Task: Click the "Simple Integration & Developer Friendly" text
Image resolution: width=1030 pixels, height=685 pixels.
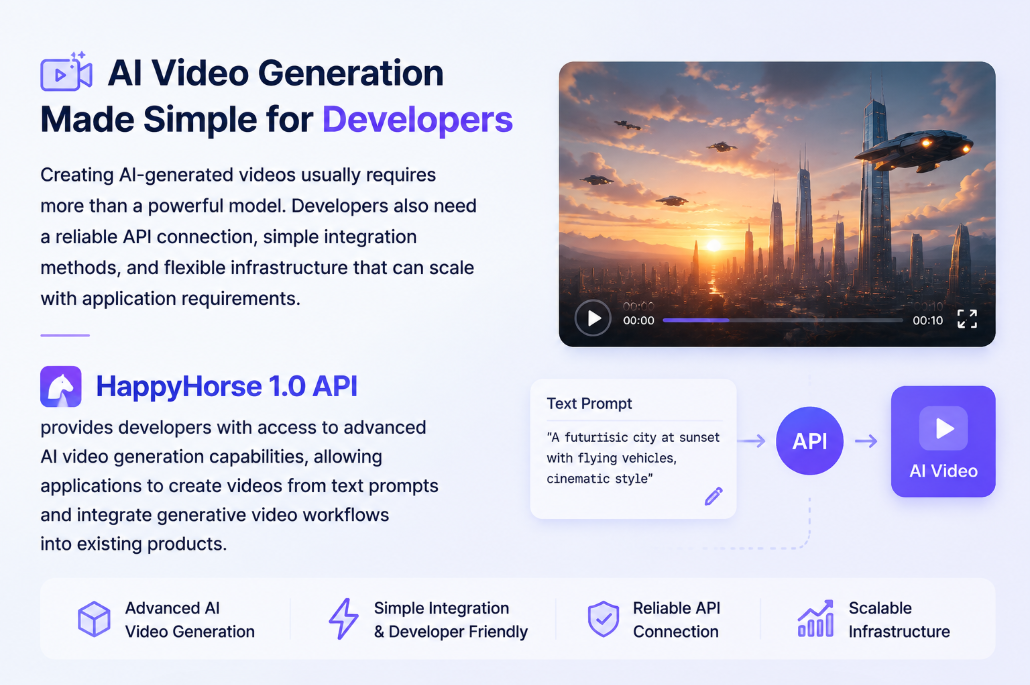Action: click(451, 619)
